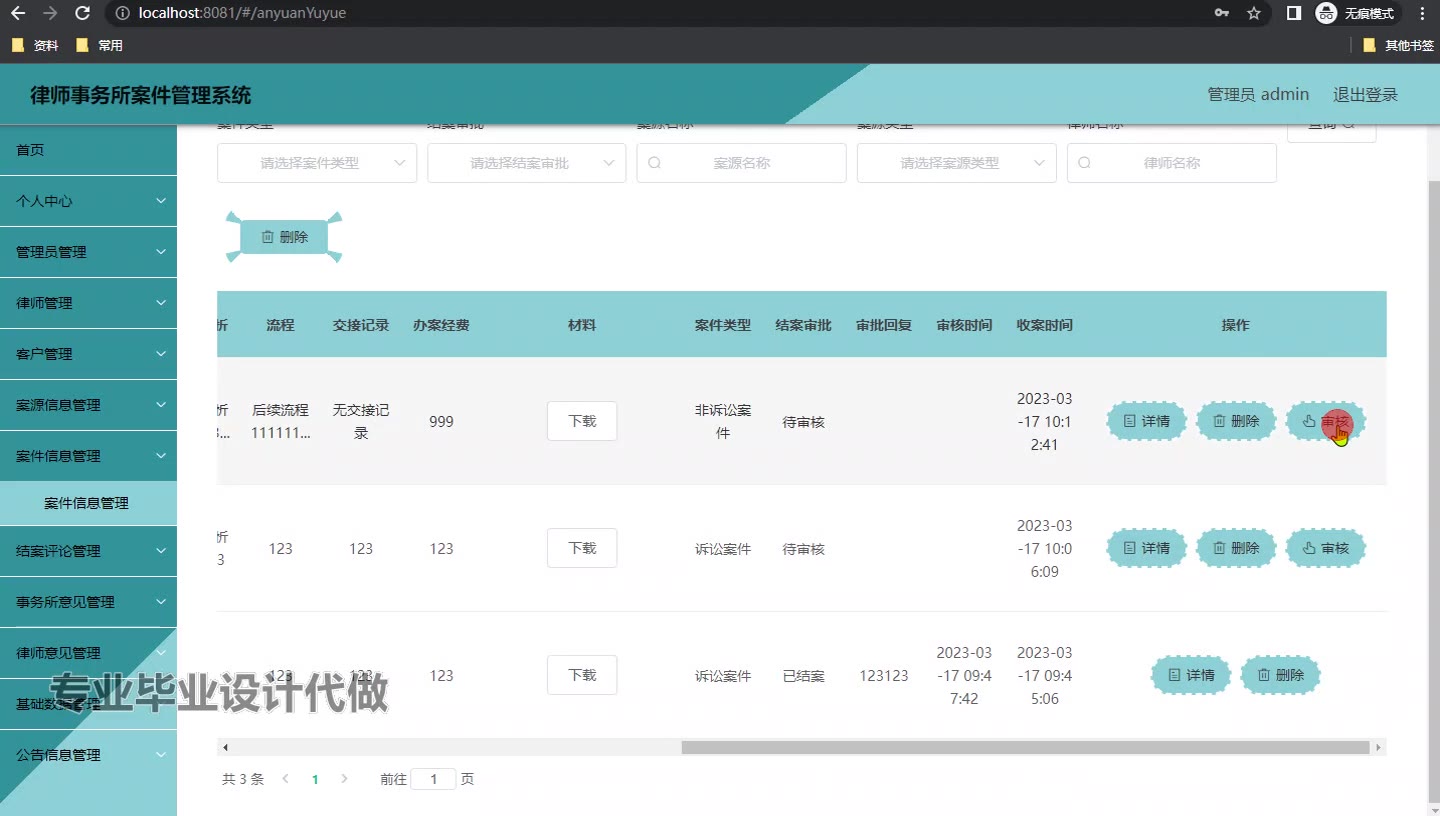Bookmark this page with the star icon

(1254, 14)
